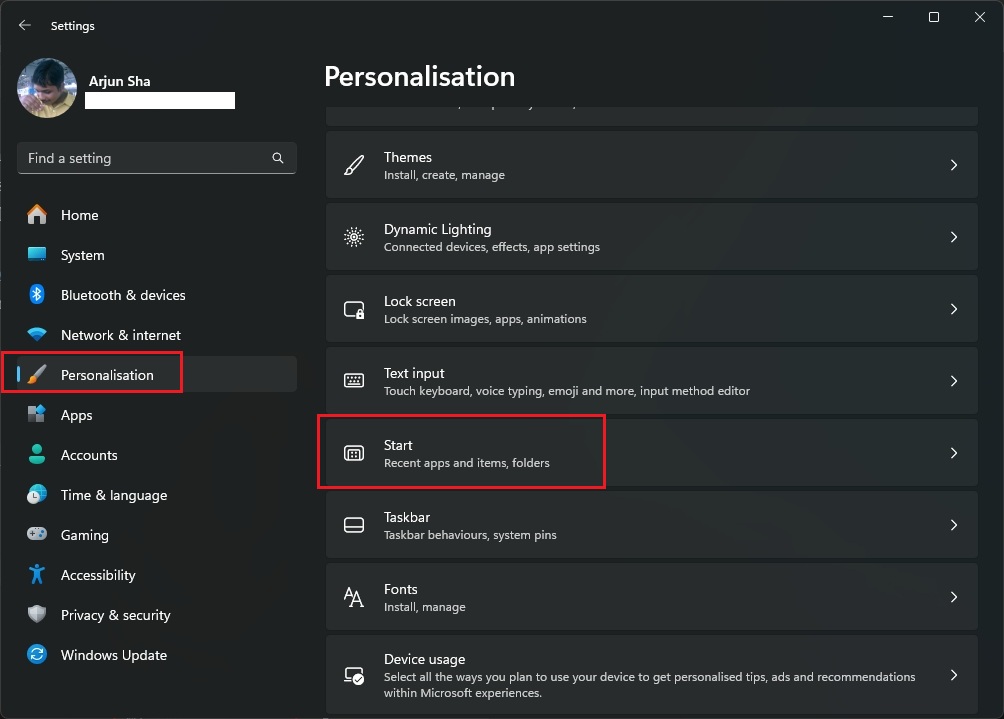This screenshot has height=719, width=1004.
Task: Expand the Dynamic Lighting row
Action: coord(651,237)
